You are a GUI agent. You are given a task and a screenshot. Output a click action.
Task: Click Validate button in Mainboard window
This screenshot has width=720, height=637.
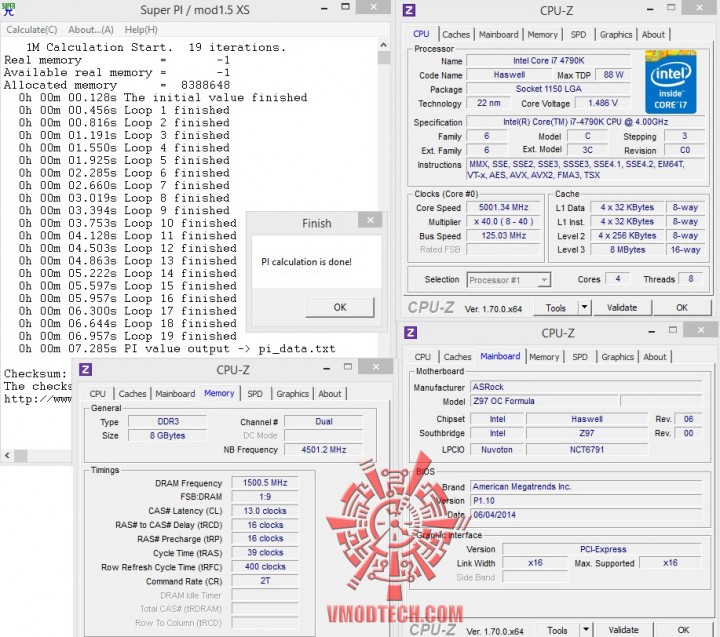(x=623, y=630)
